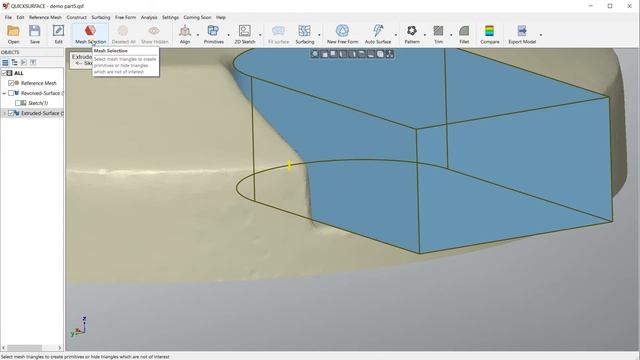Viewport: 640px width, 360px height.
Task: Uncheck the Reference Mesh checkbox
Action: [x=11, y=83]
